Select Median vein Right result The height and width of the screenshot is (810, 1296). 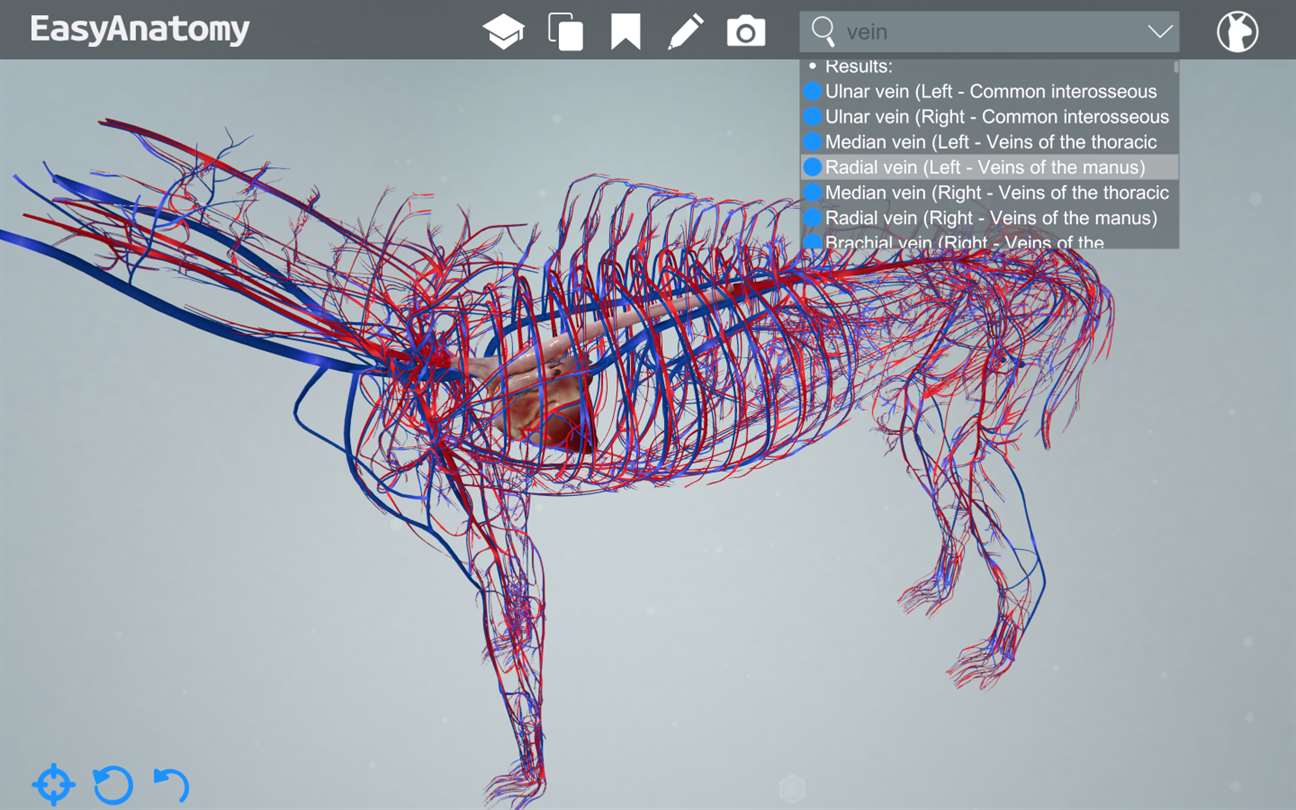click(989, 192)
